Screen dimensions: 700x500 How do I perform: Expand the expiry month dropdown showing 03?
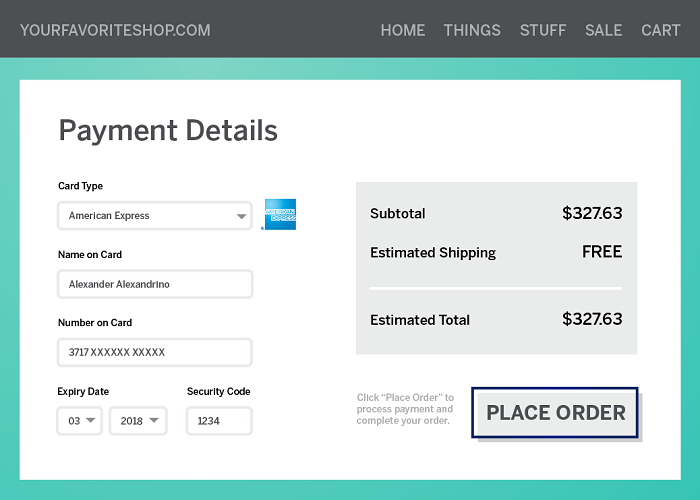tap(80, 421)
